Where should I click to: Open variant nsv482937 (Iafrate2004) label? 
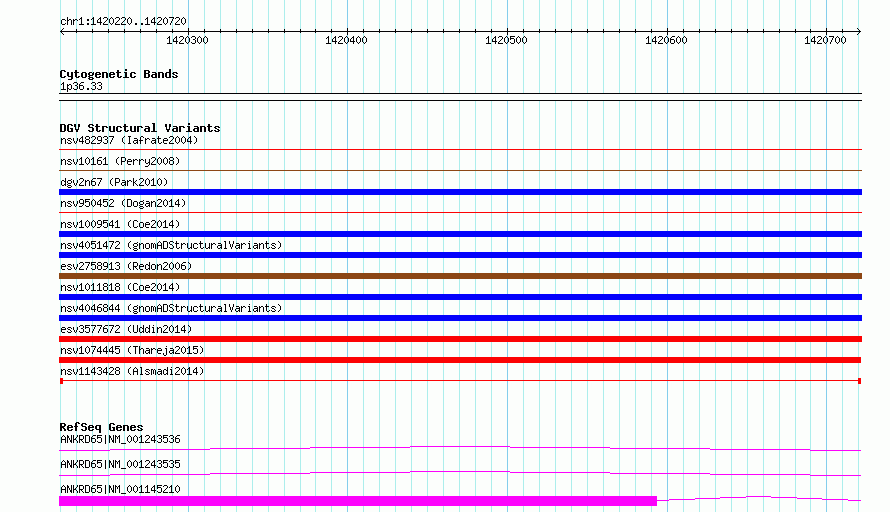pos(129,140)
